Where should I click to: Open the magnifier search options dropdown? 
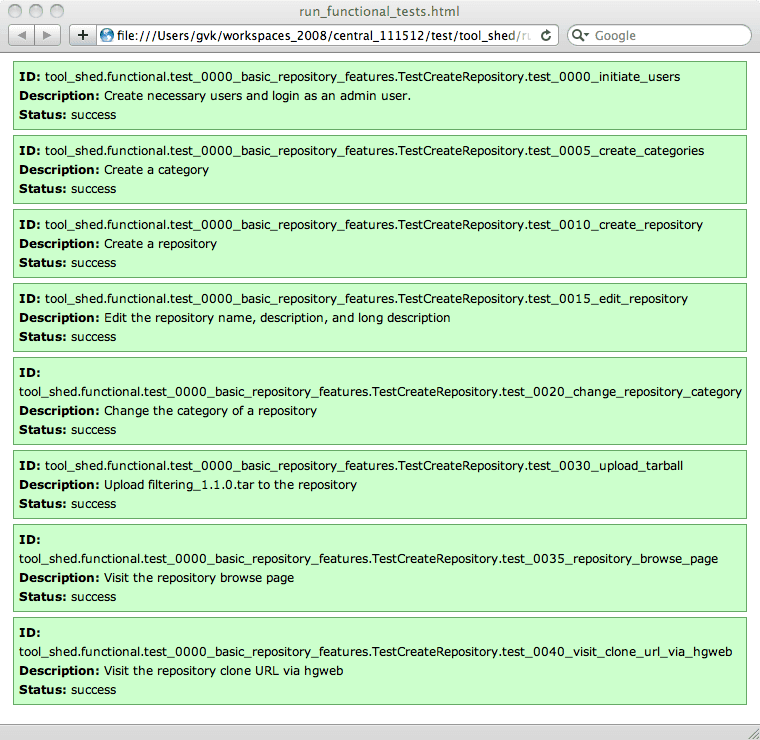(580, 35)
